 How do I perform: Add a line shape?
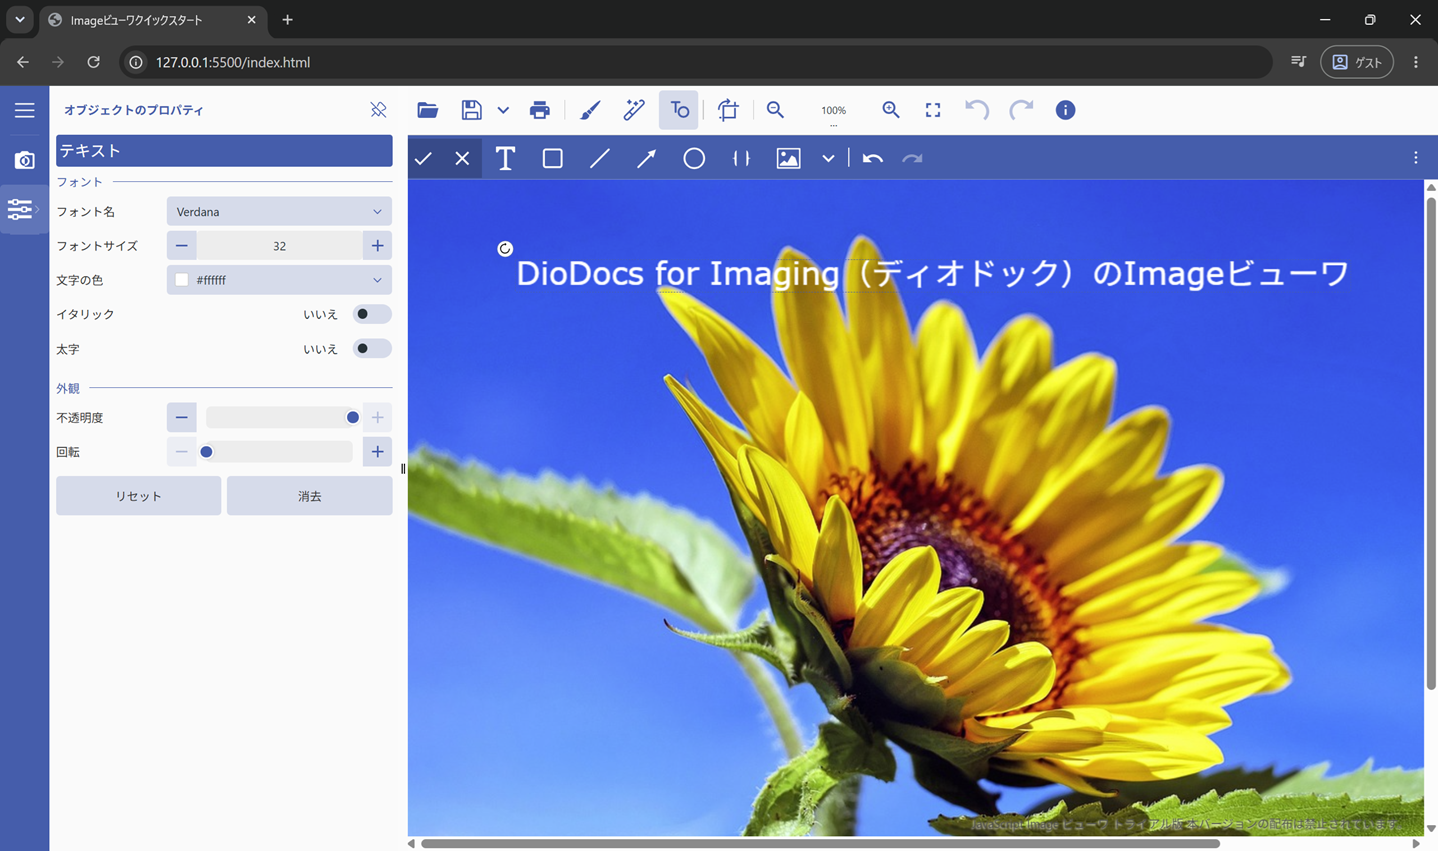pos(599,158)
